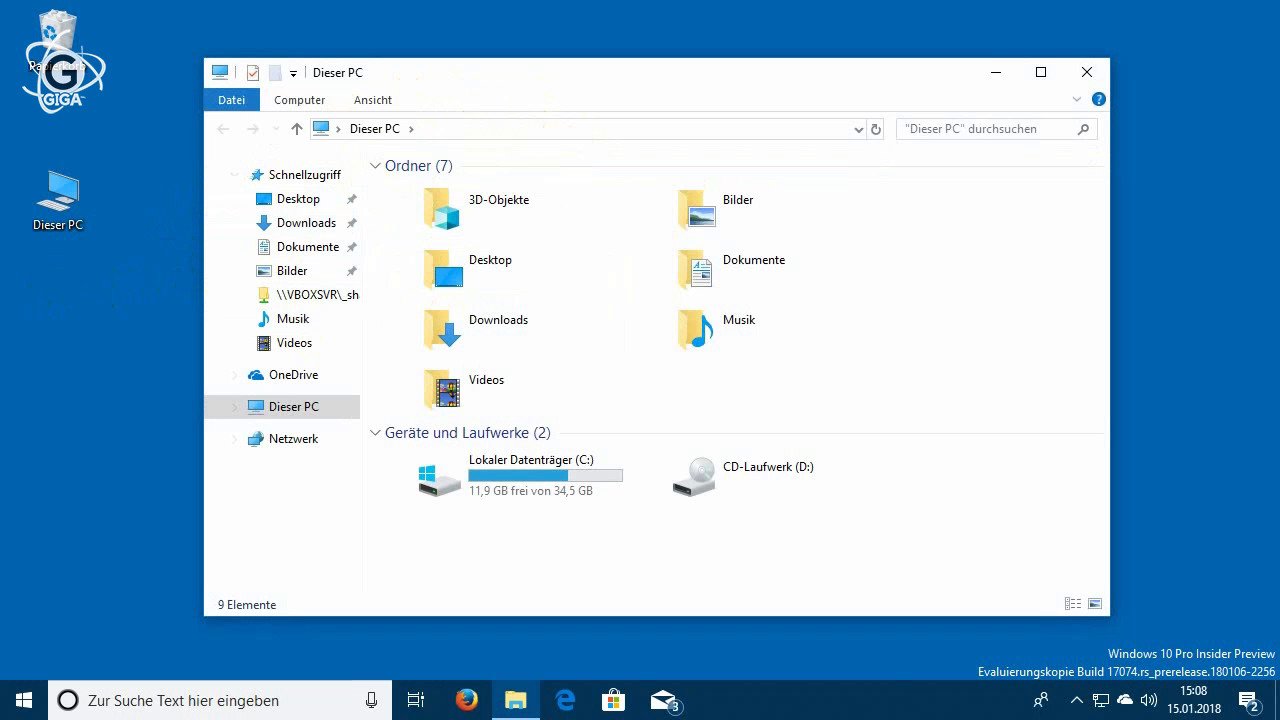Click the blue Help question mark icon
Image resolution: width=1280 pixels, height=720 pixels.
tap(1098, 100)
